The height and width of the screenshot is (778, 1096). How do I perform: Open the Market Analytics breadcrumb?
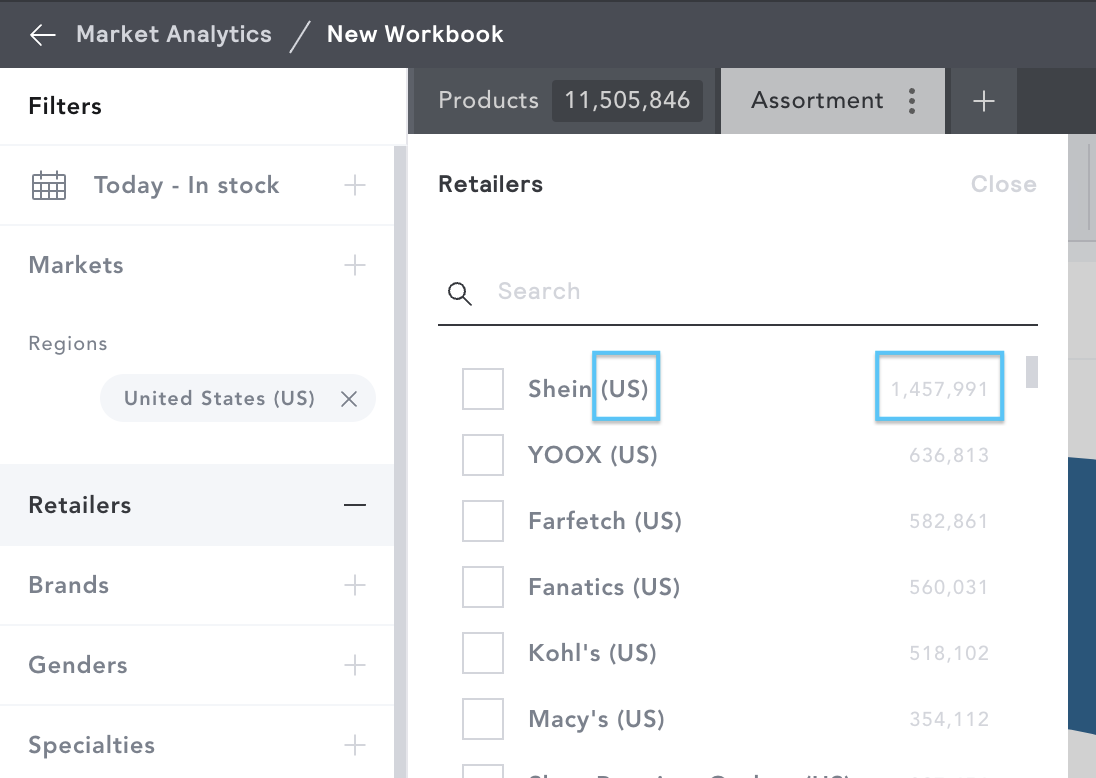173,34
